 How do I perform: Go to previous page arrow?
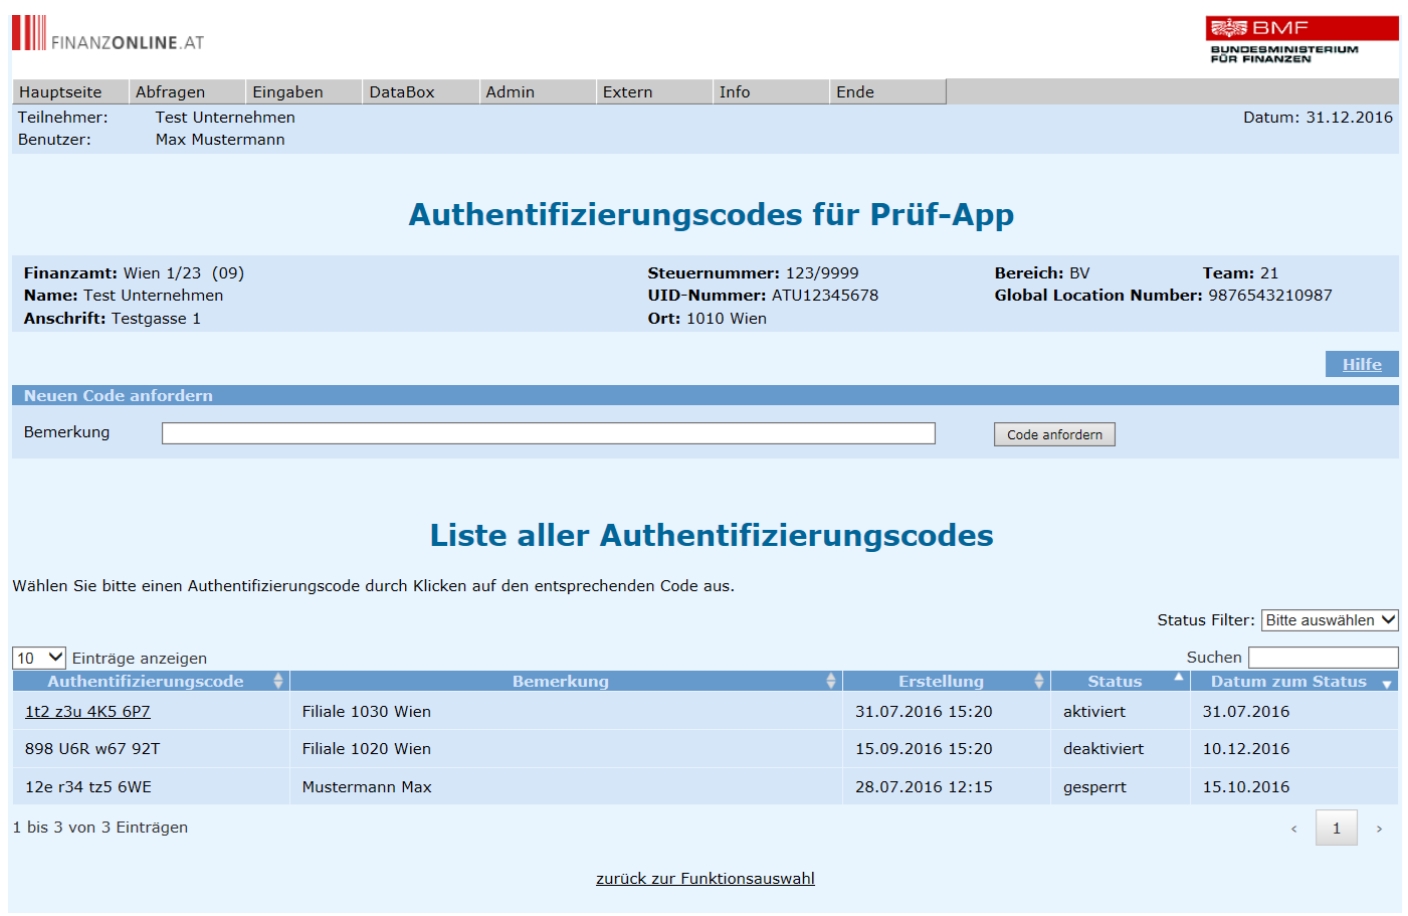tap(1293, 828)
